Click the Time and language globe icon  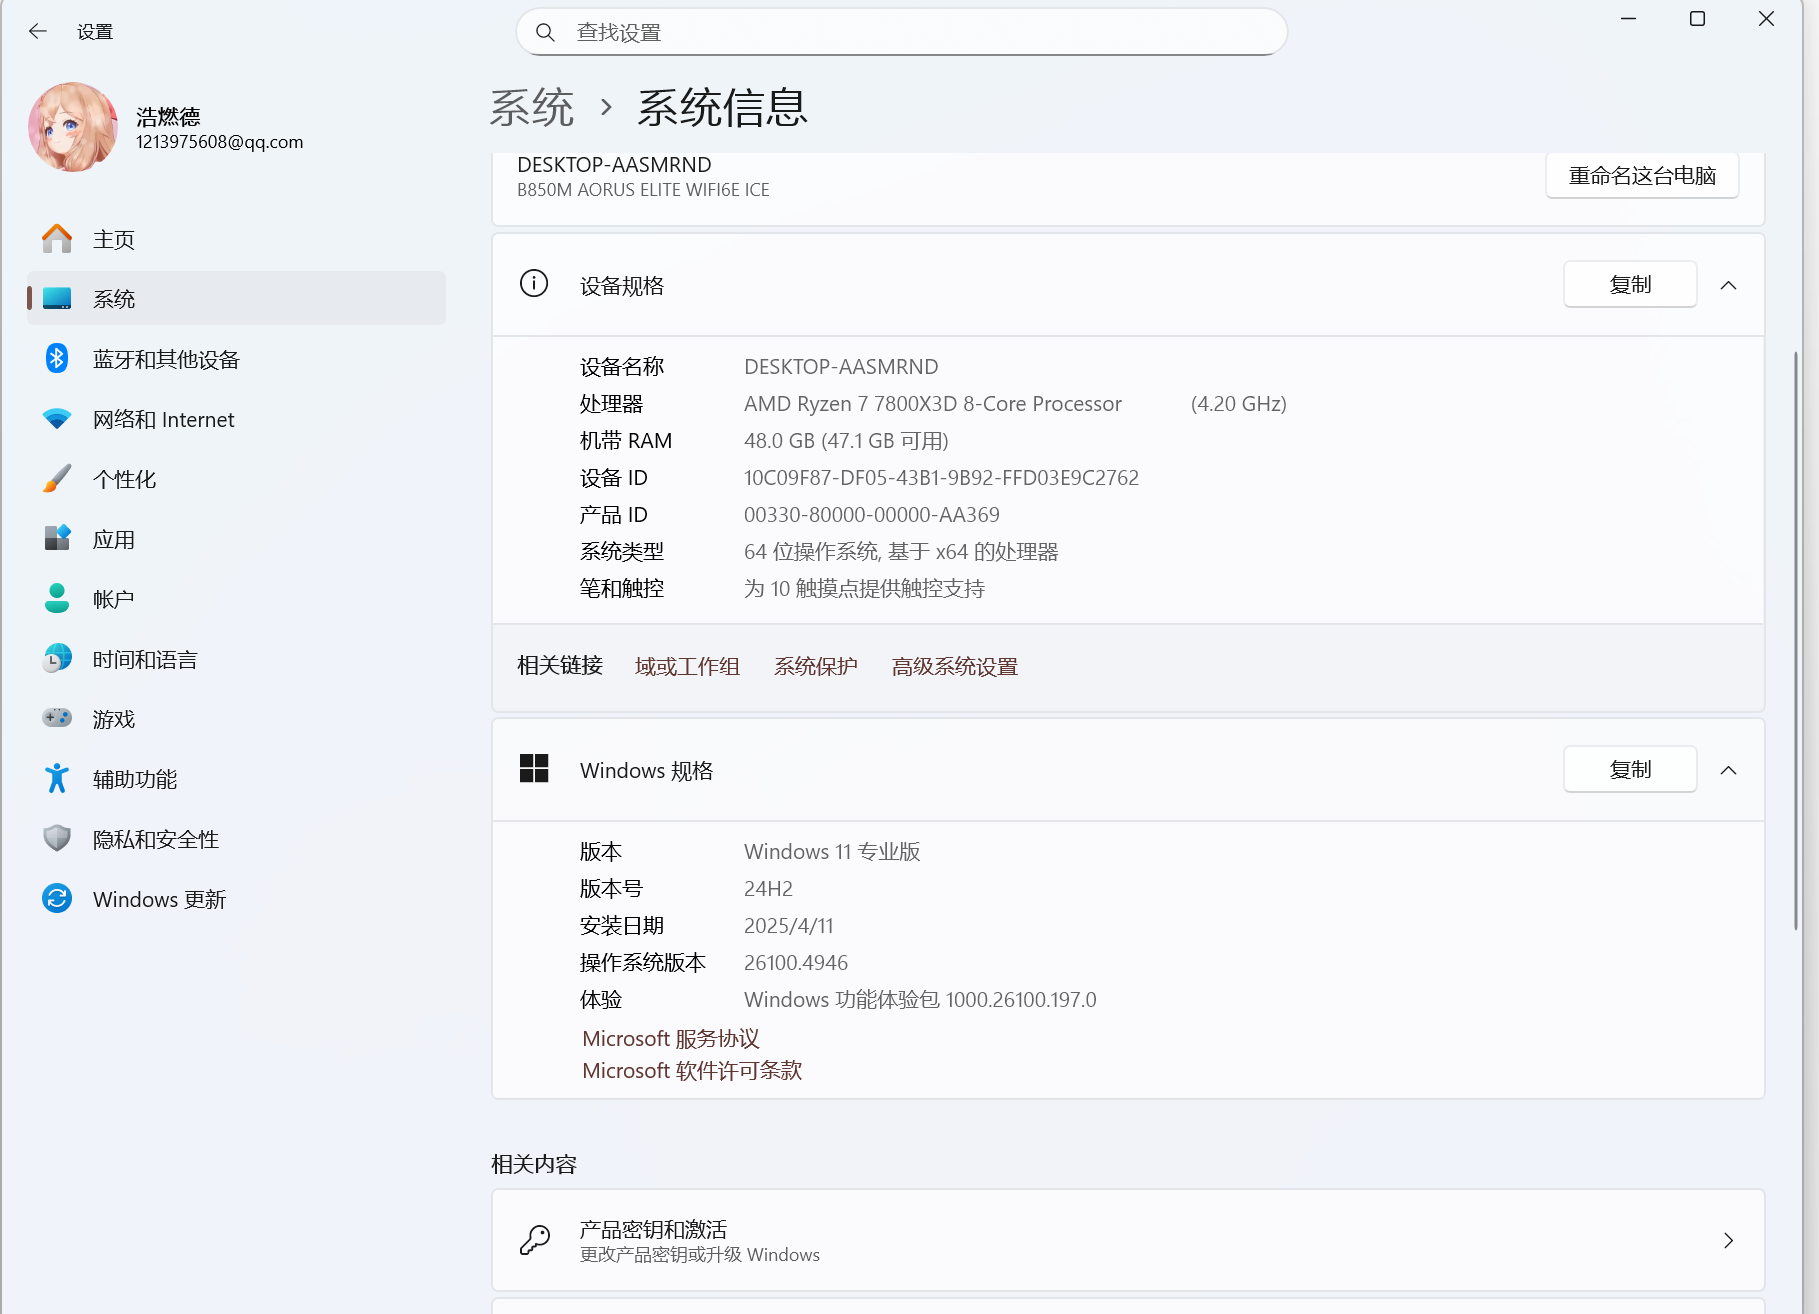point(57,658)
